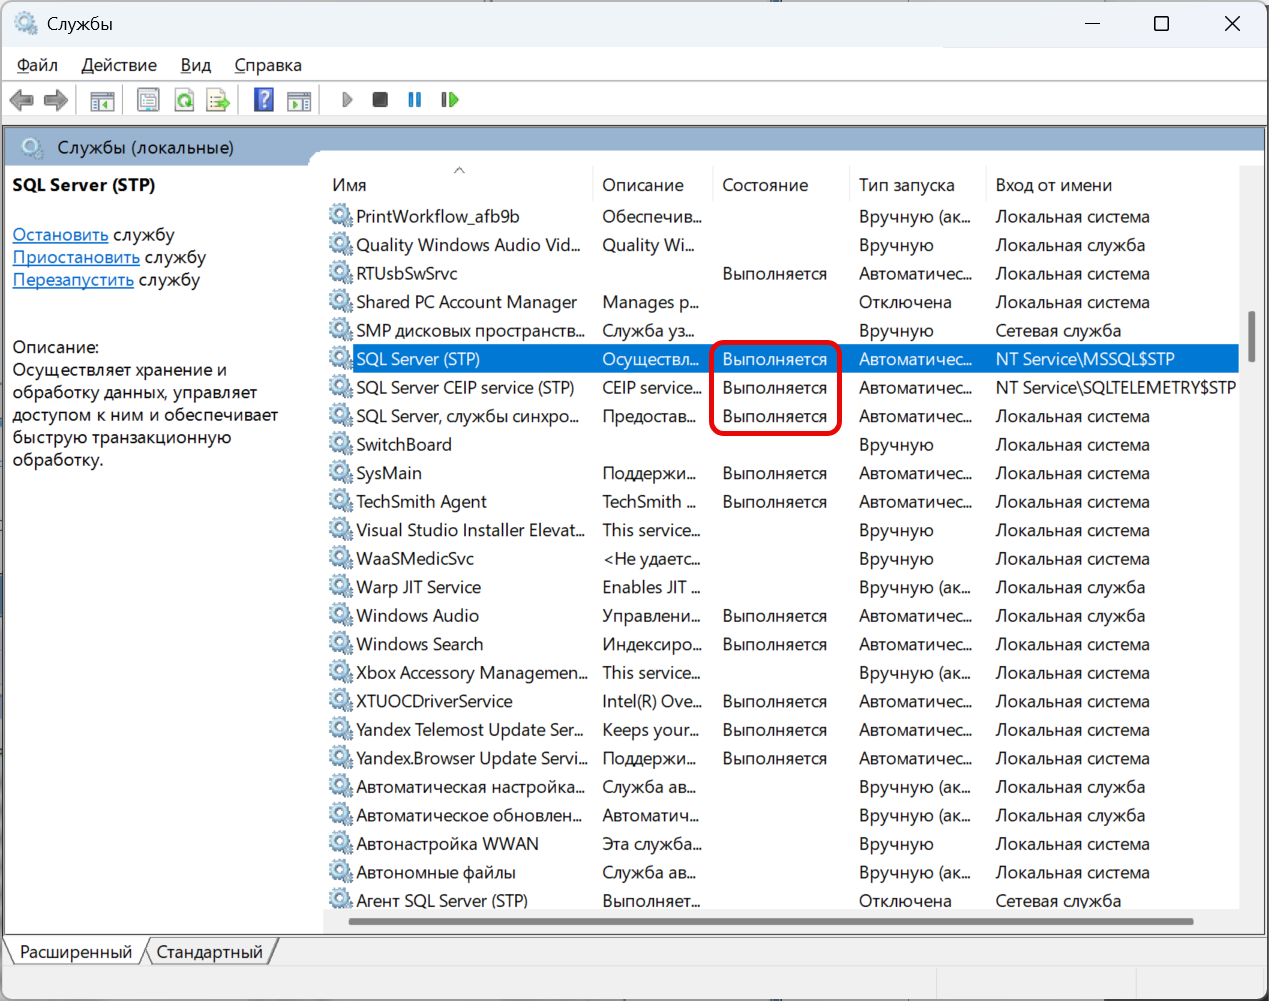
Task: Click the gear icon beside Windows Audio
Action: pyautogui.click(x=341, y=615)
